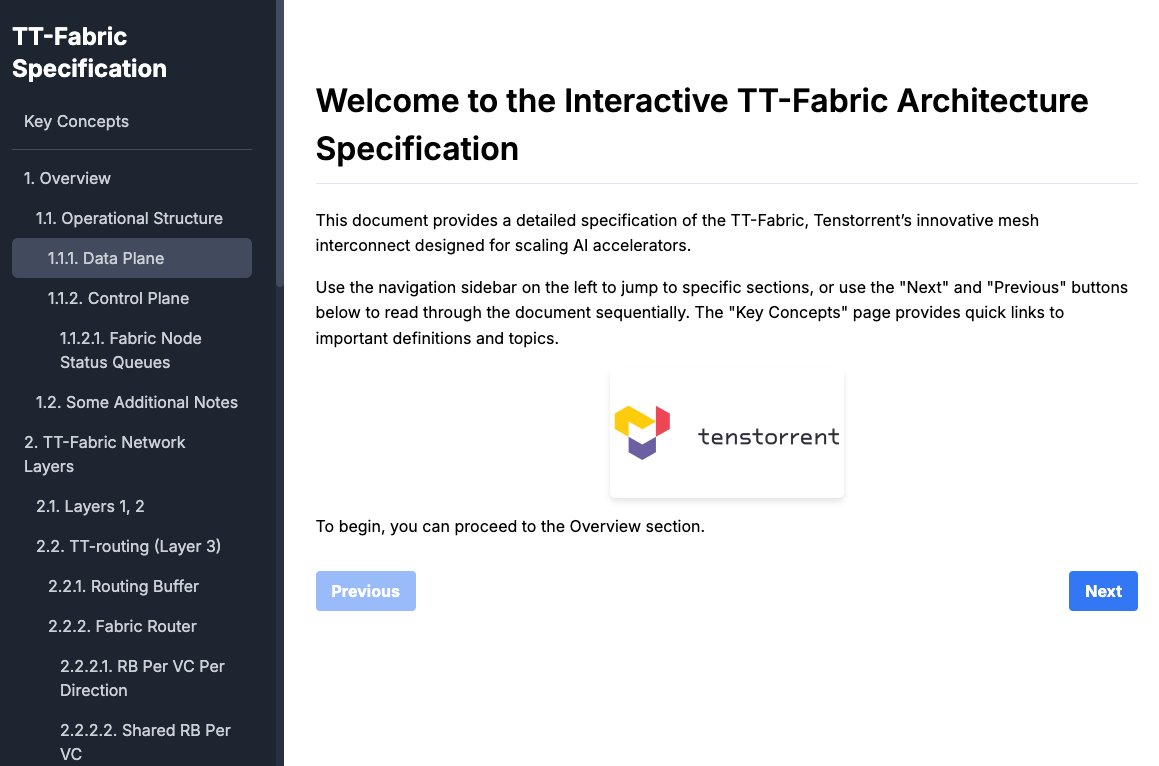Click the sidebar vertical scrollbar

279,143
